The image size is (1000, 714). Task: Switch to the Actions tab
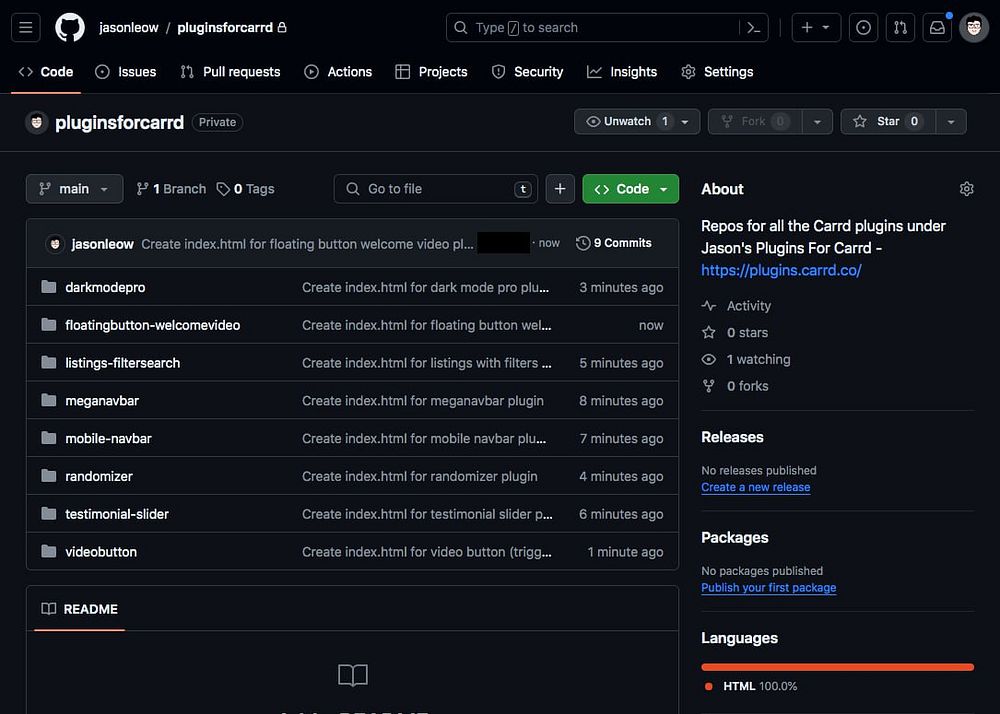point(338,72)
